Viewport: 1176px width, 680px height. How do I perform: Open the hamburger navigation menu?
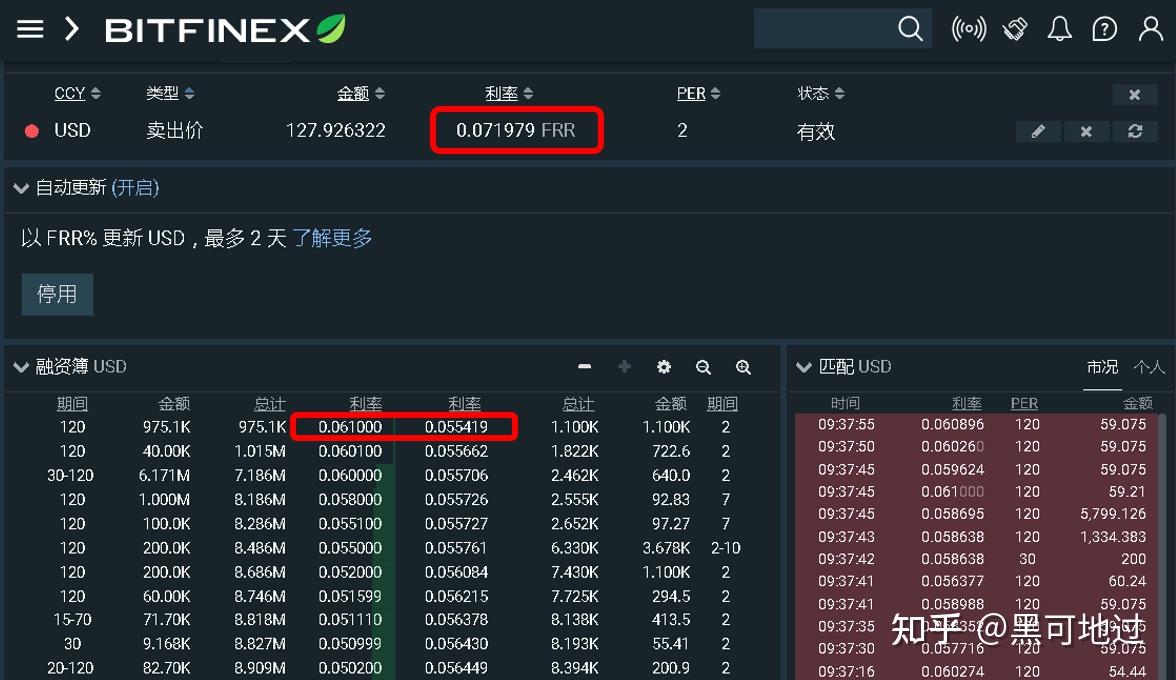[29, 28]
